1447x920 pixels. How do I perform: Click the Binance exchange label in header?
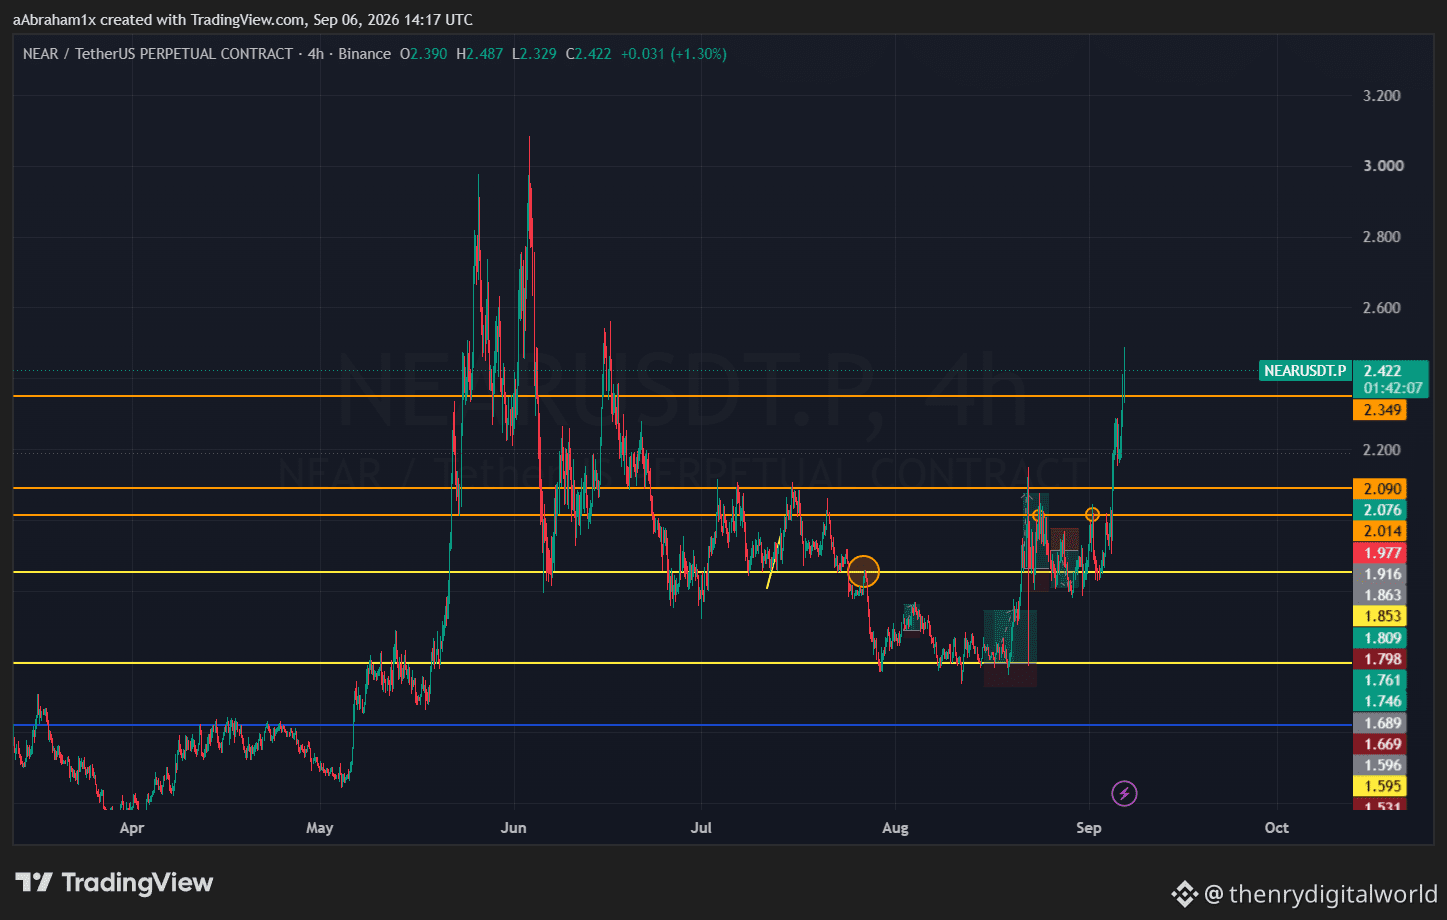[364, 54]
